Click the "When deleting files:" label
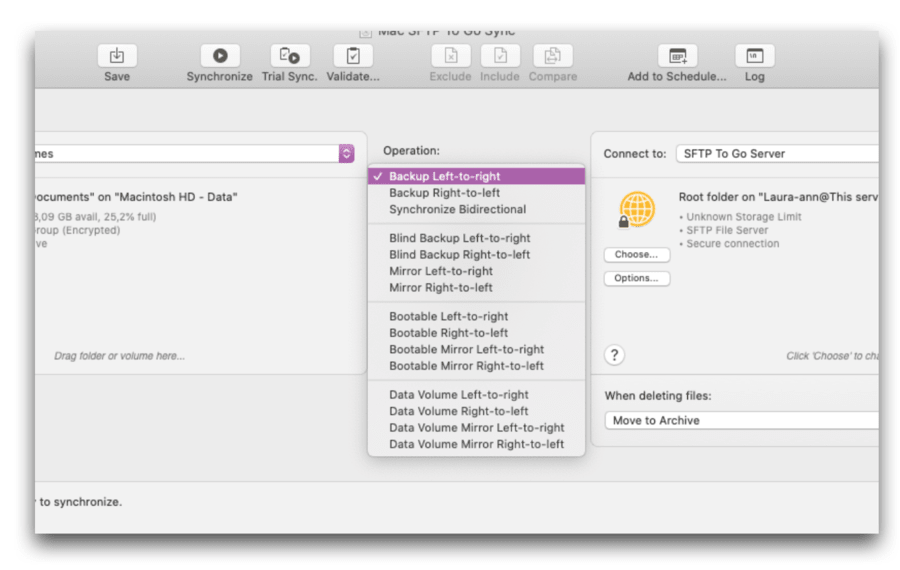900x570 pixels. (x=658, y=395)
